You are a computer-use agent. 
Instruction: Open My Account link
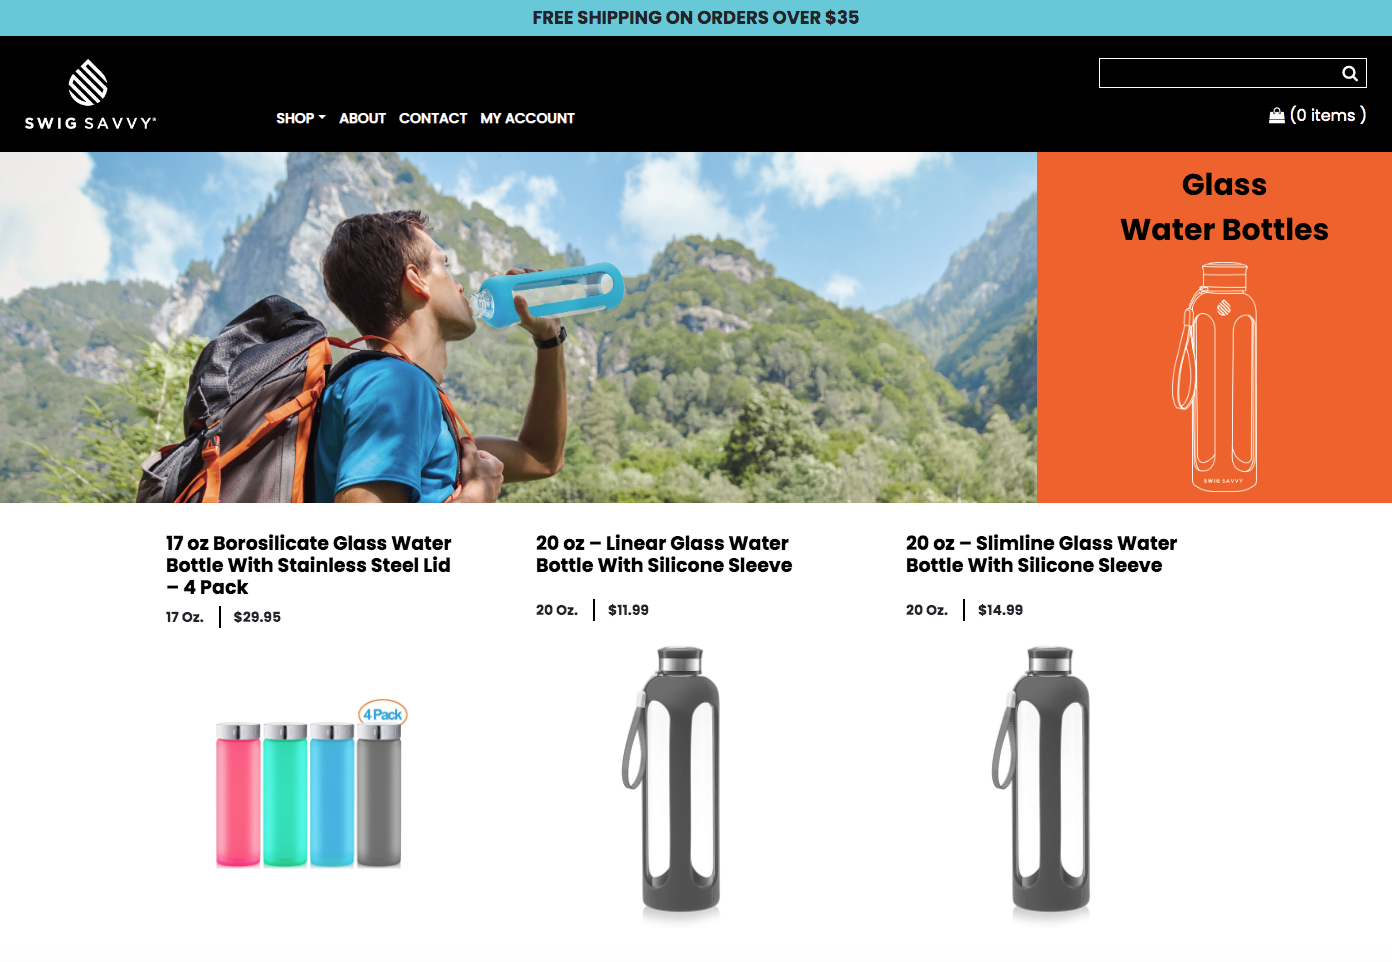[527, 118]
